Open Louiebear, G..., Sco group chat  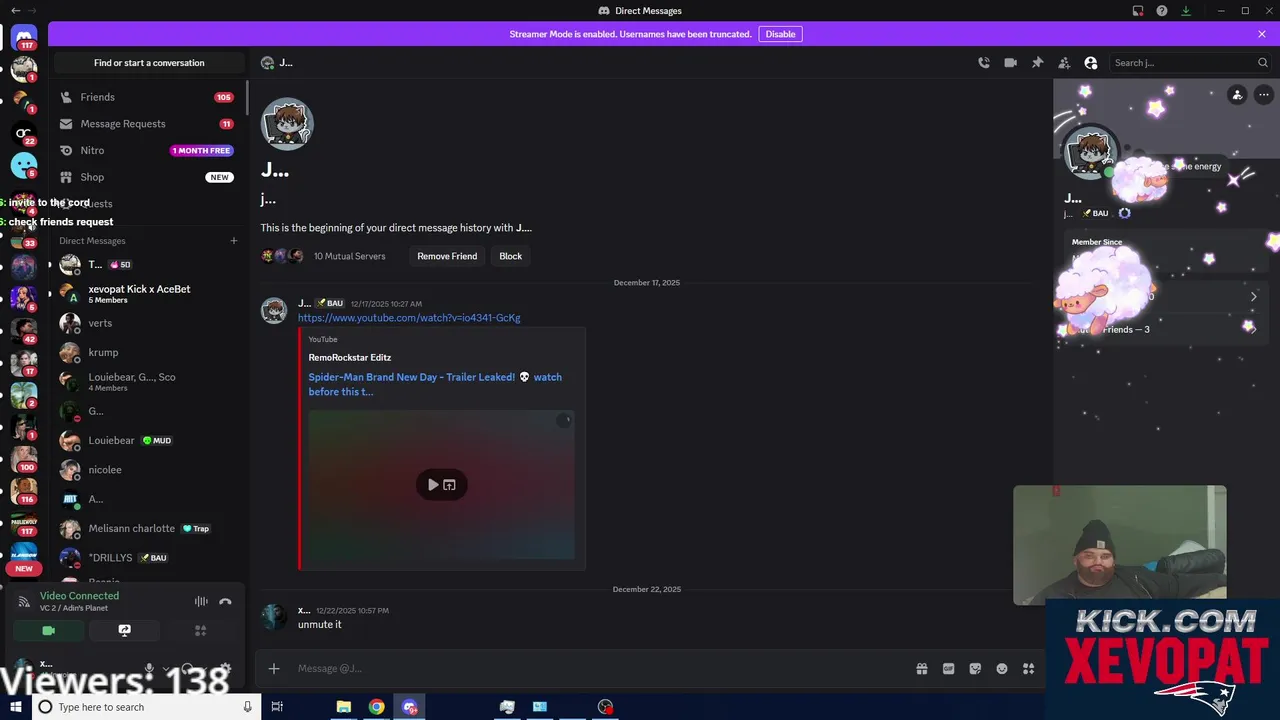(148, 382)
